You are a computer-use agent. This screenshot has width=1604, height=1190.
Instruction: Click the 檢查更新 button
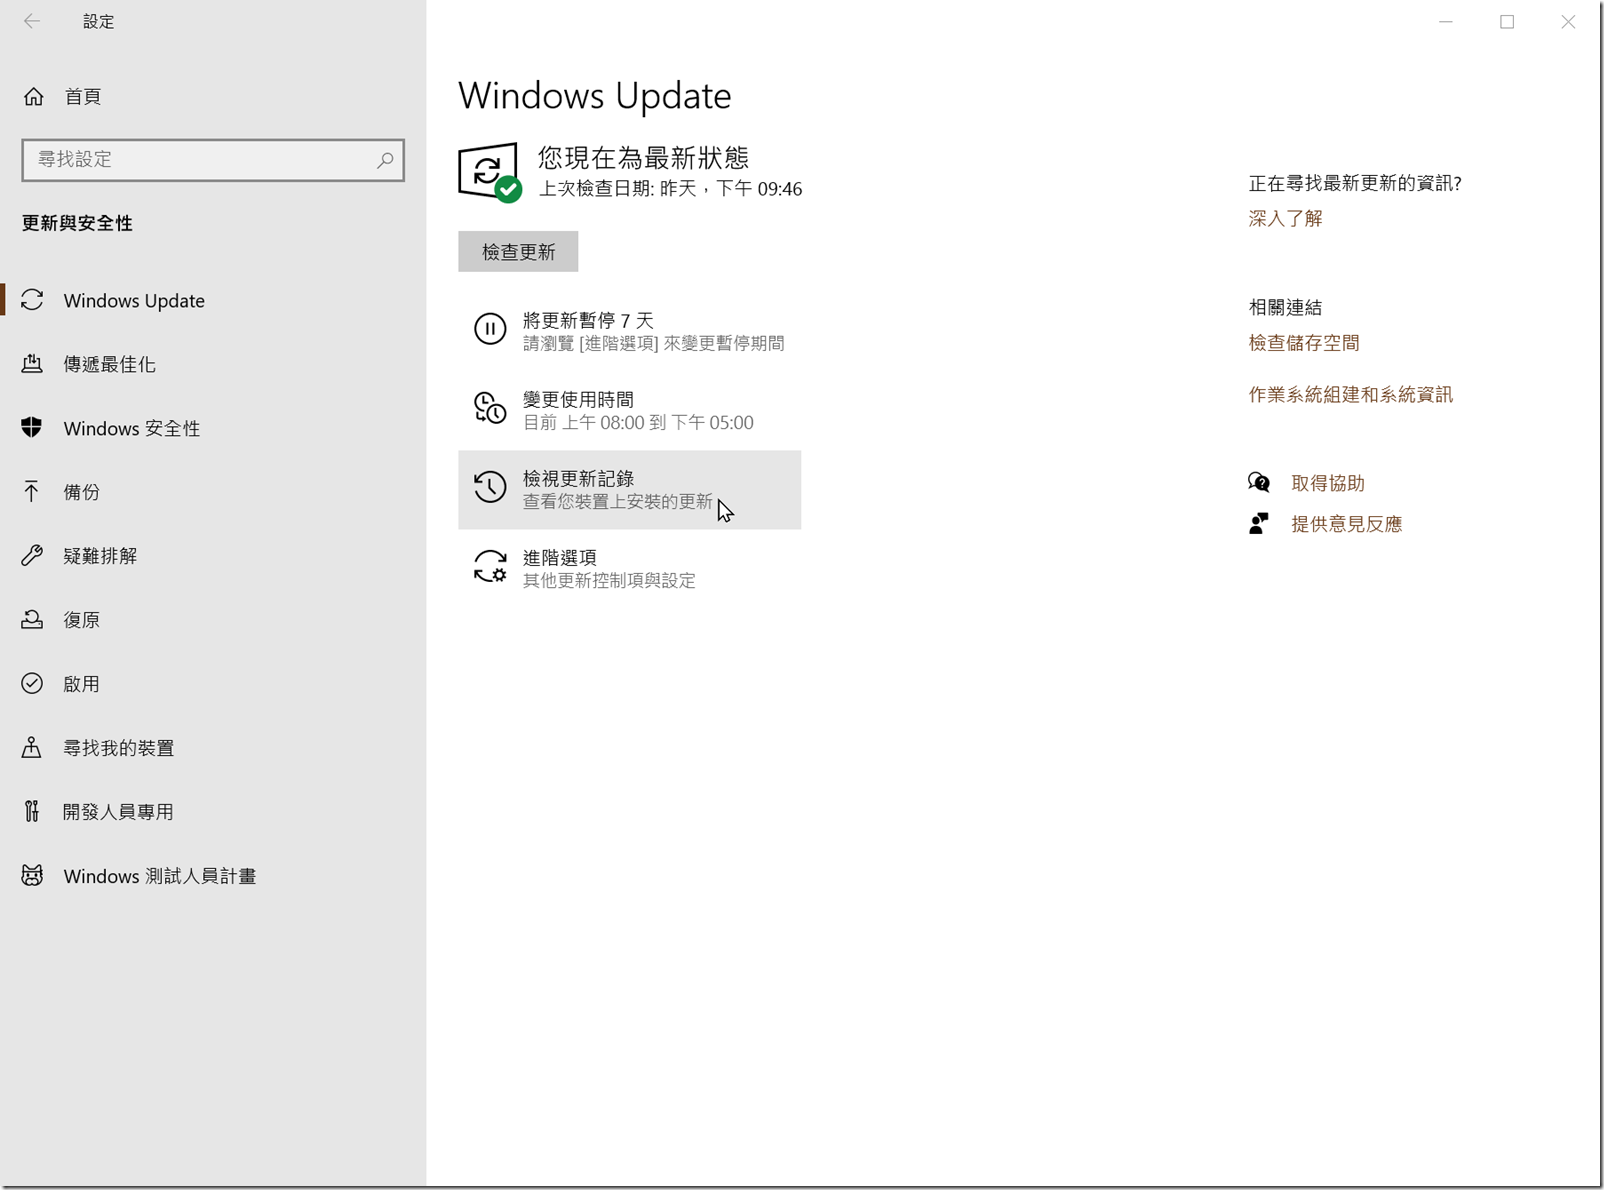(x=518, y=251)
